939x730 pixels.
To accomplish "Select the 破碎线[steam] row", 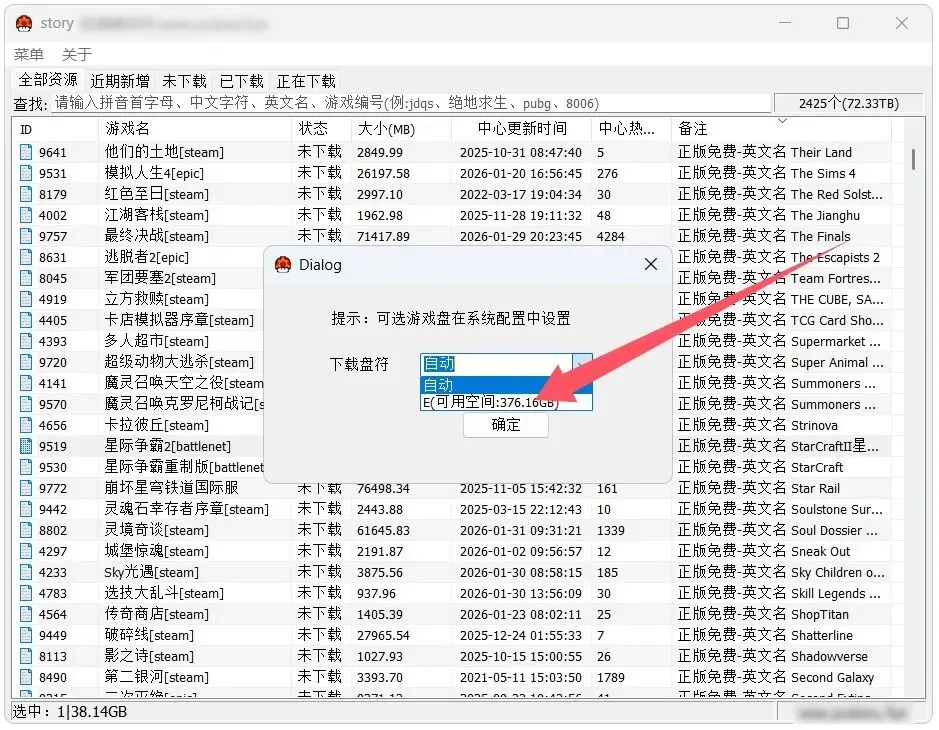I will (x=452, y=635).
